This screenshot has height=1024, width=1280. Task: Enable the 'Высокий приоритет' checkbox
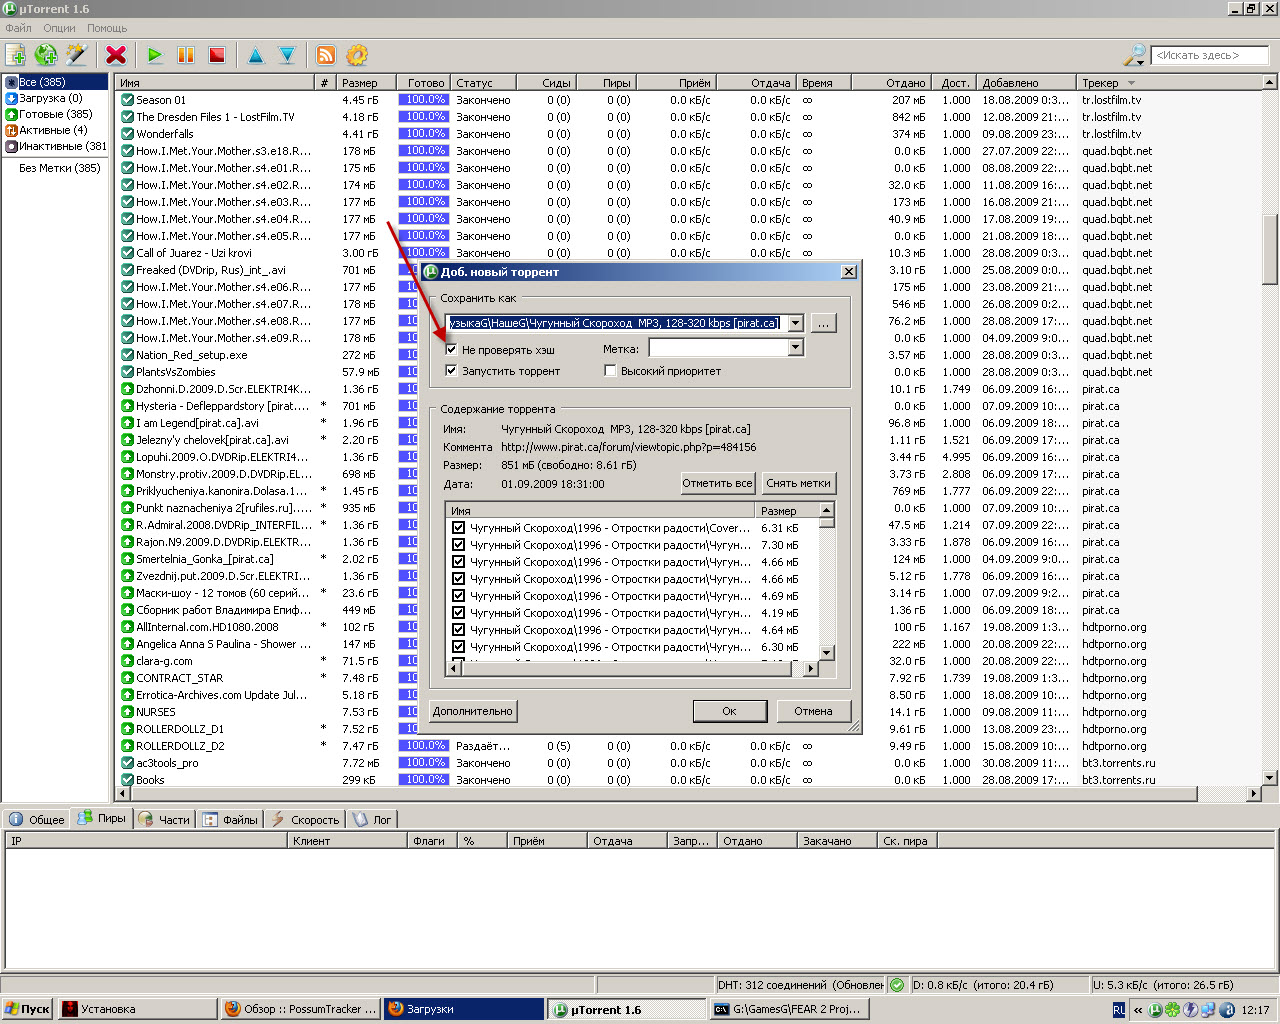pos(610,371)
